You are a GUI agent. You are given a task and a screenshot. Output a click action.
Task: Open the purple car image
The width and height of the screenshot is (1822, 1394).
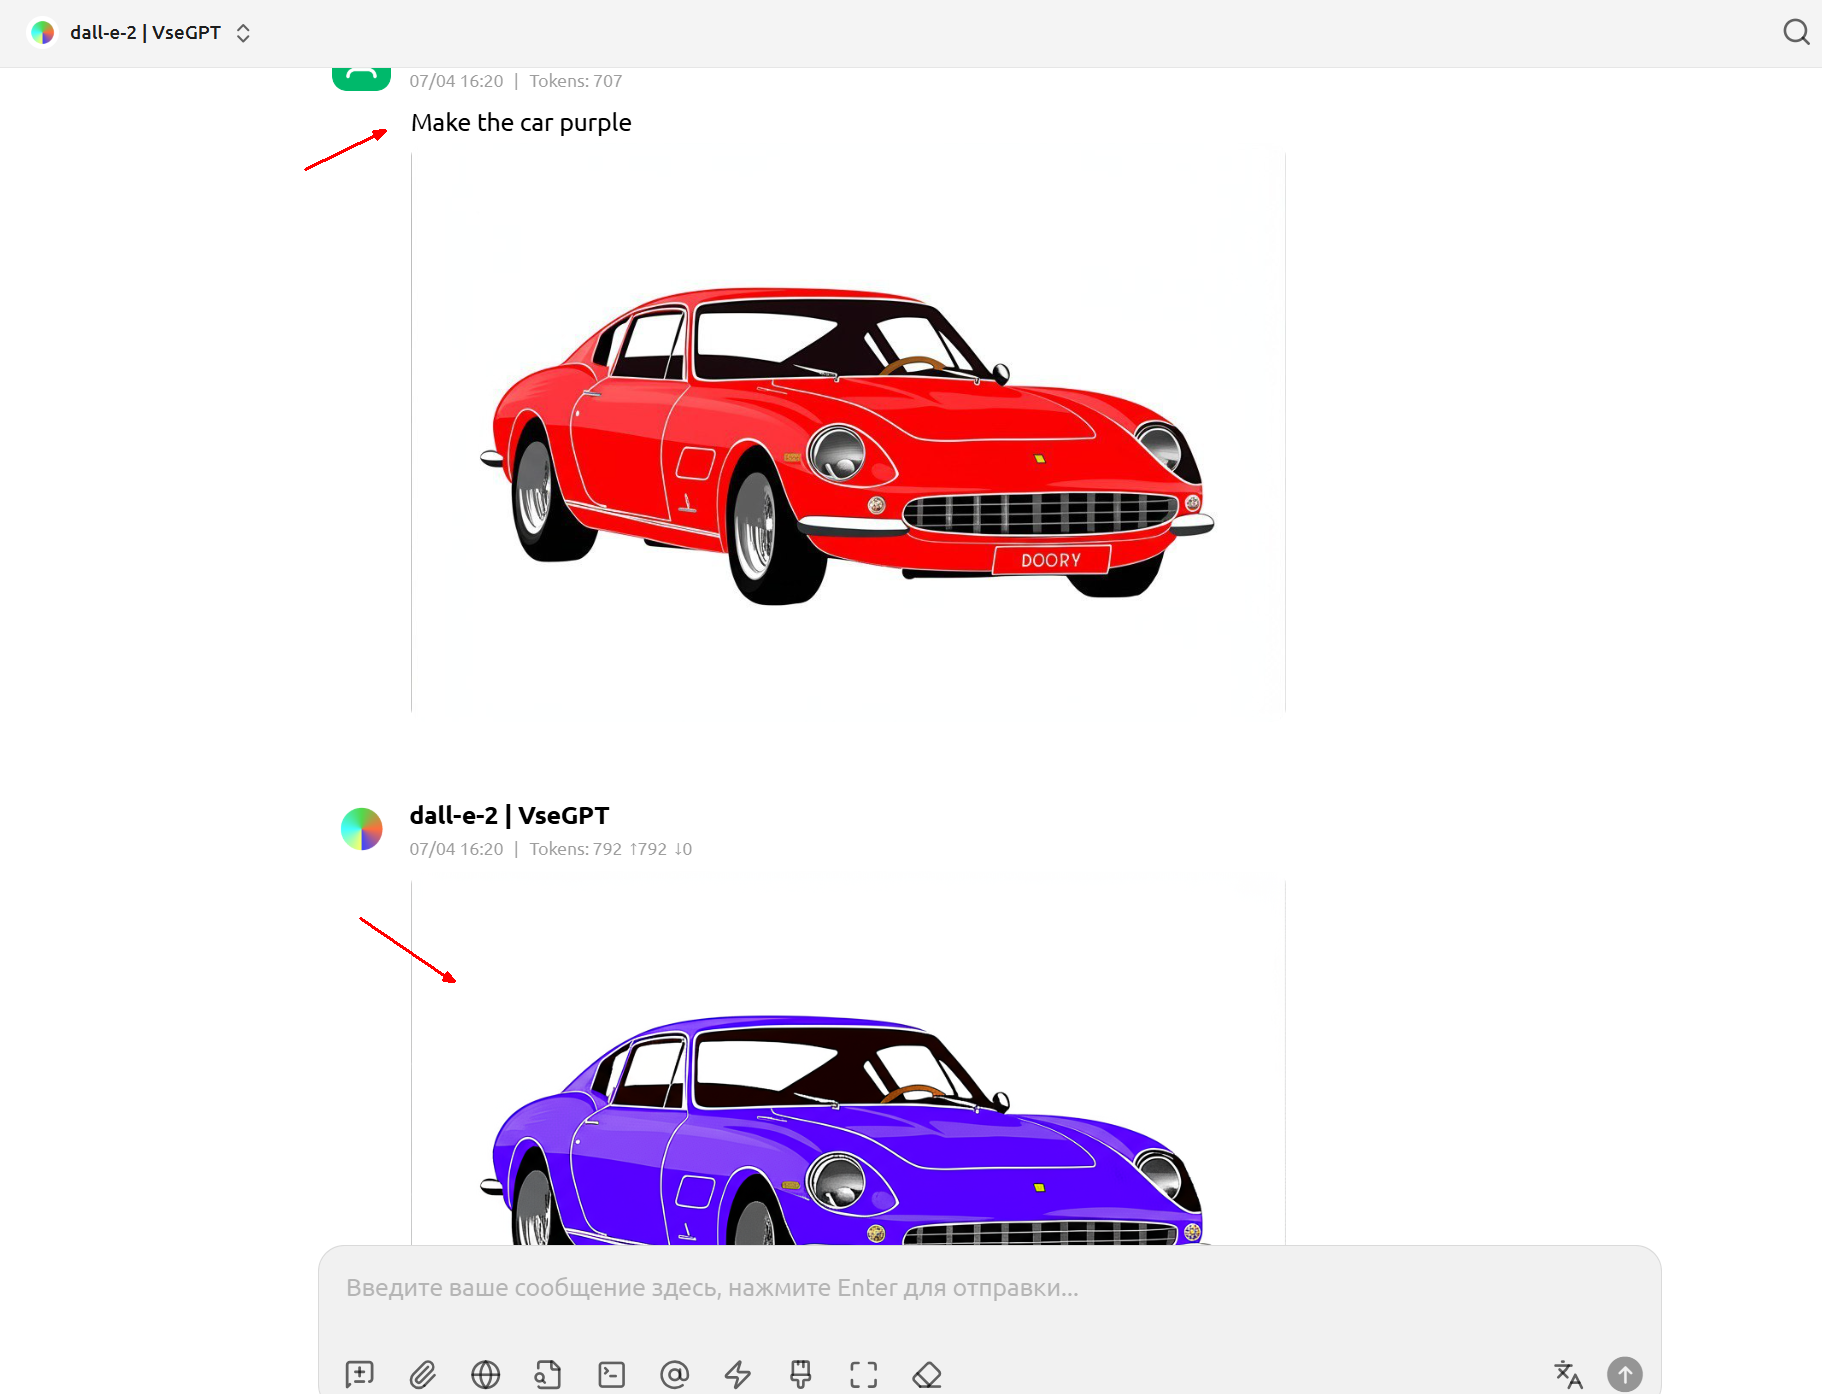click(848, 1063)
